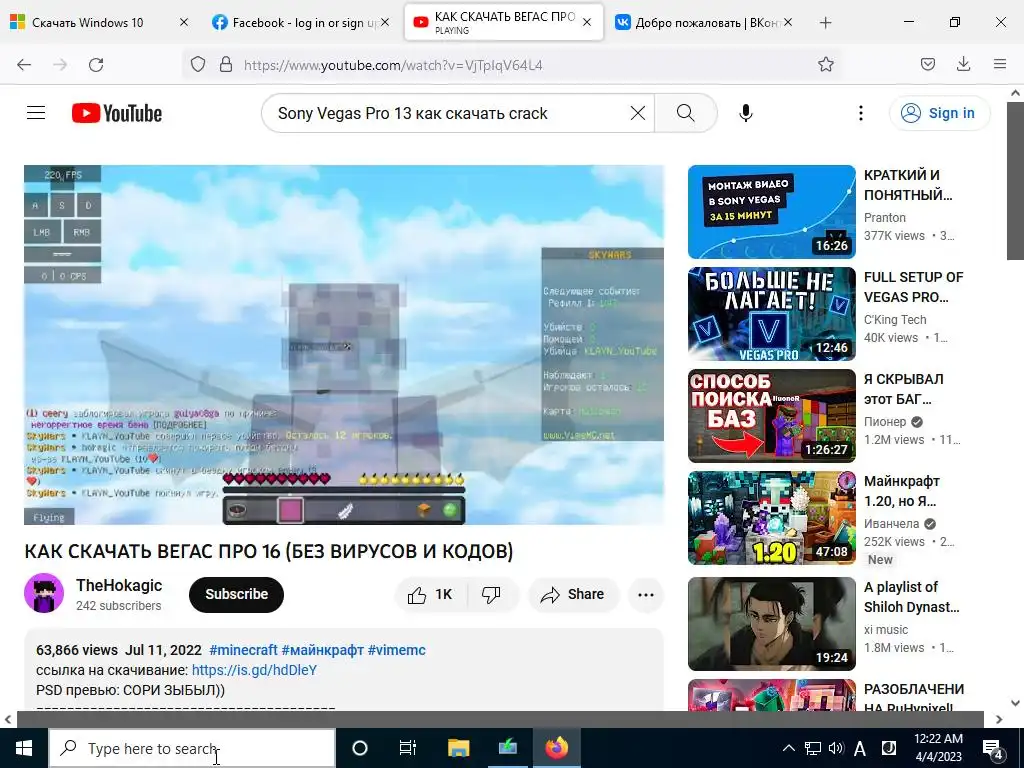Open Pocket save icon in toolbar
Screen dimensions: 1024x768
[x=927, y=64]
